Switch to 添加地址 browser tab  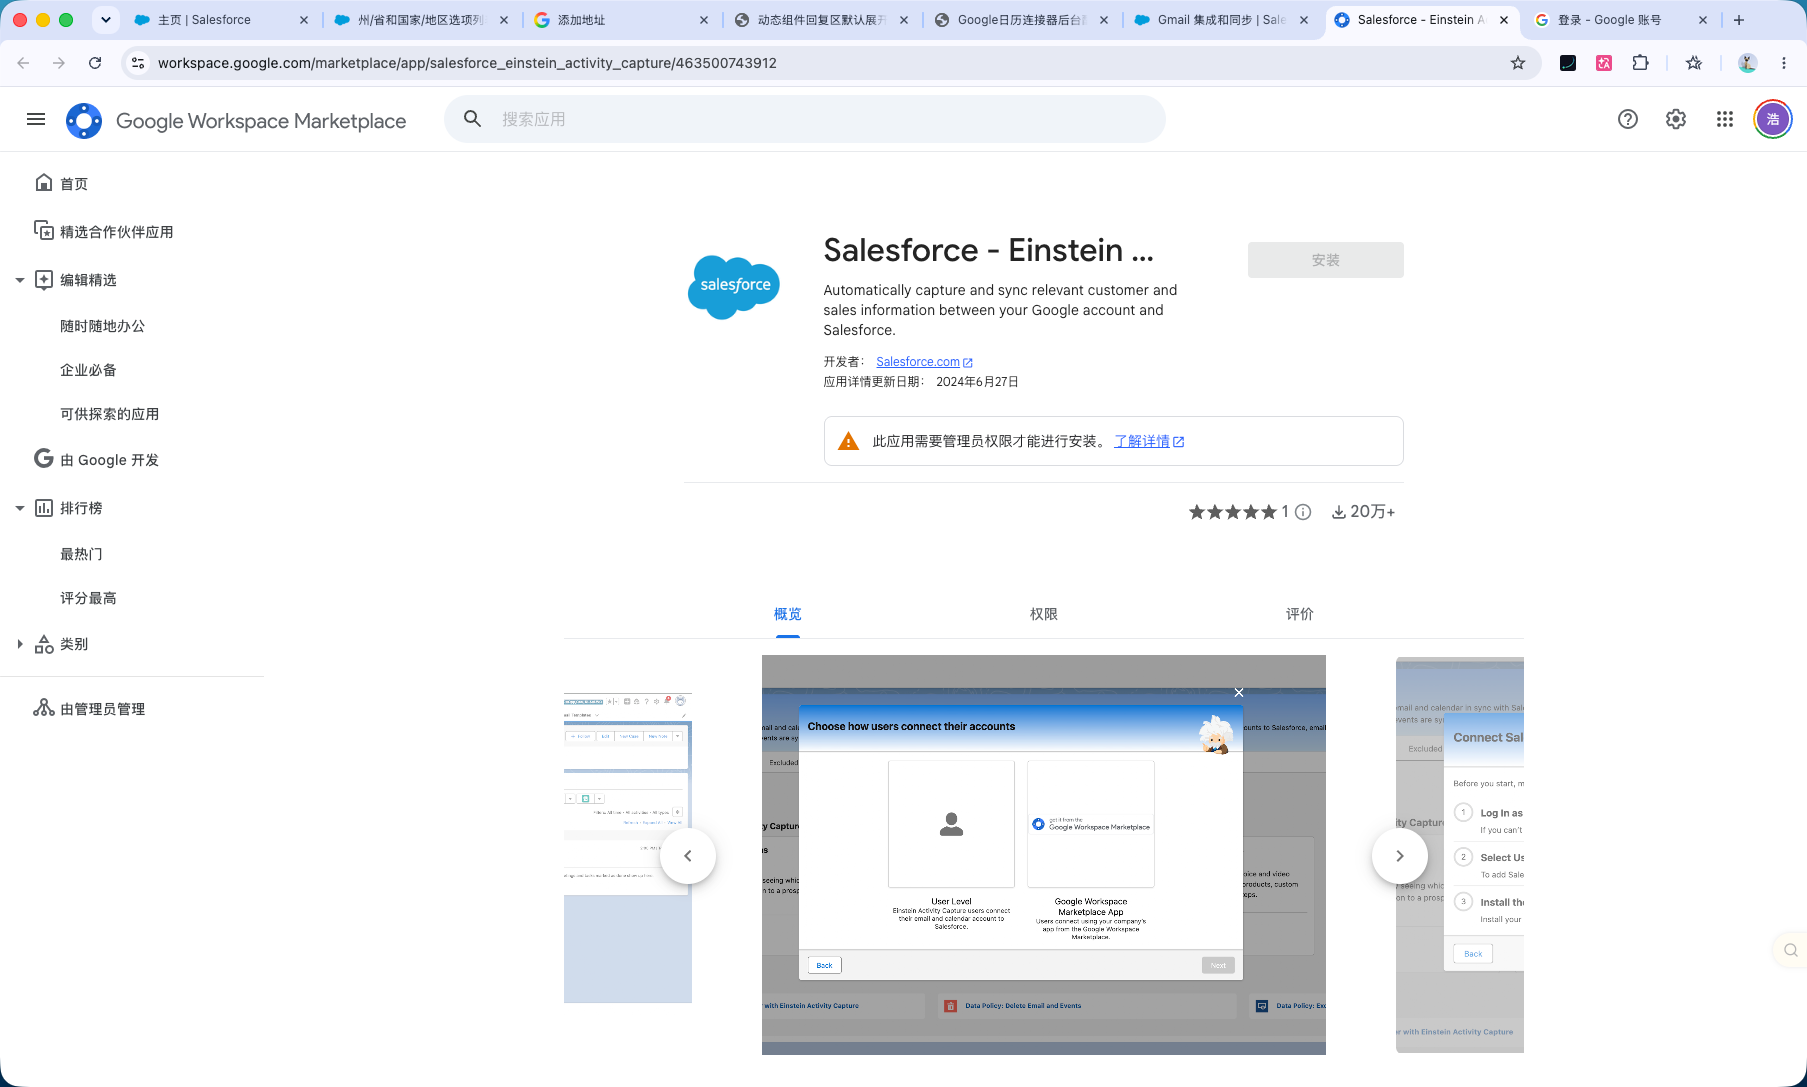[x=621, y=20]
